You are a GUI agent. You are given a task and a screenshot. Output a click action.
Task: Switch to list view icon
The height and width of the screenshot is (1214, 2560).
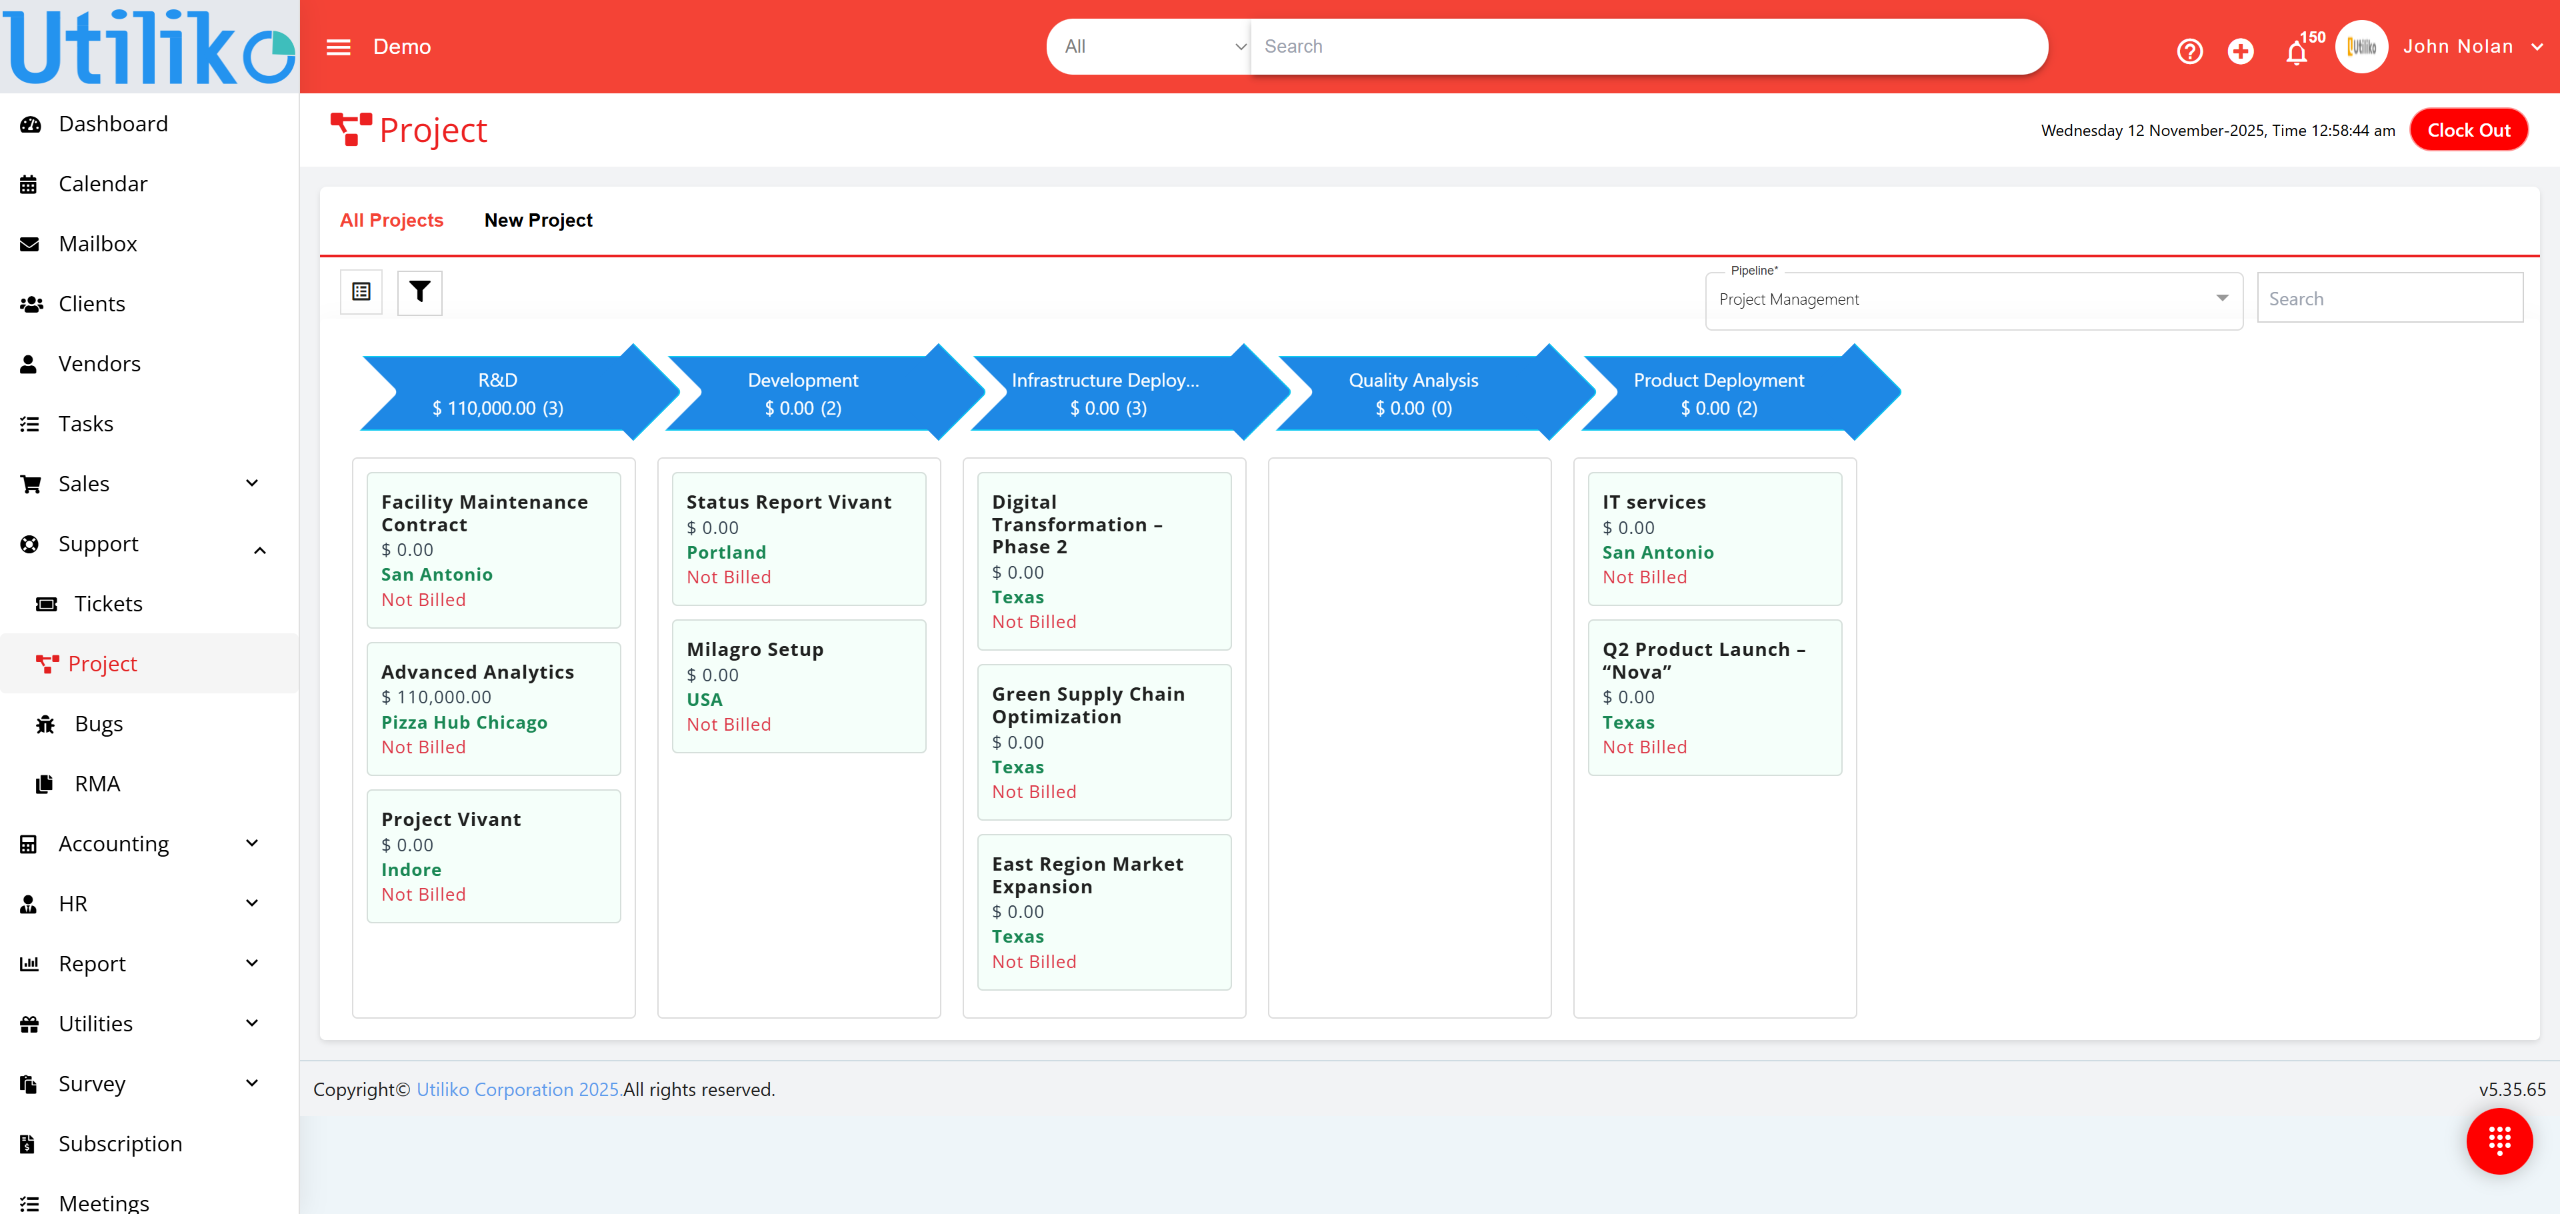click(x=361, y=292)
